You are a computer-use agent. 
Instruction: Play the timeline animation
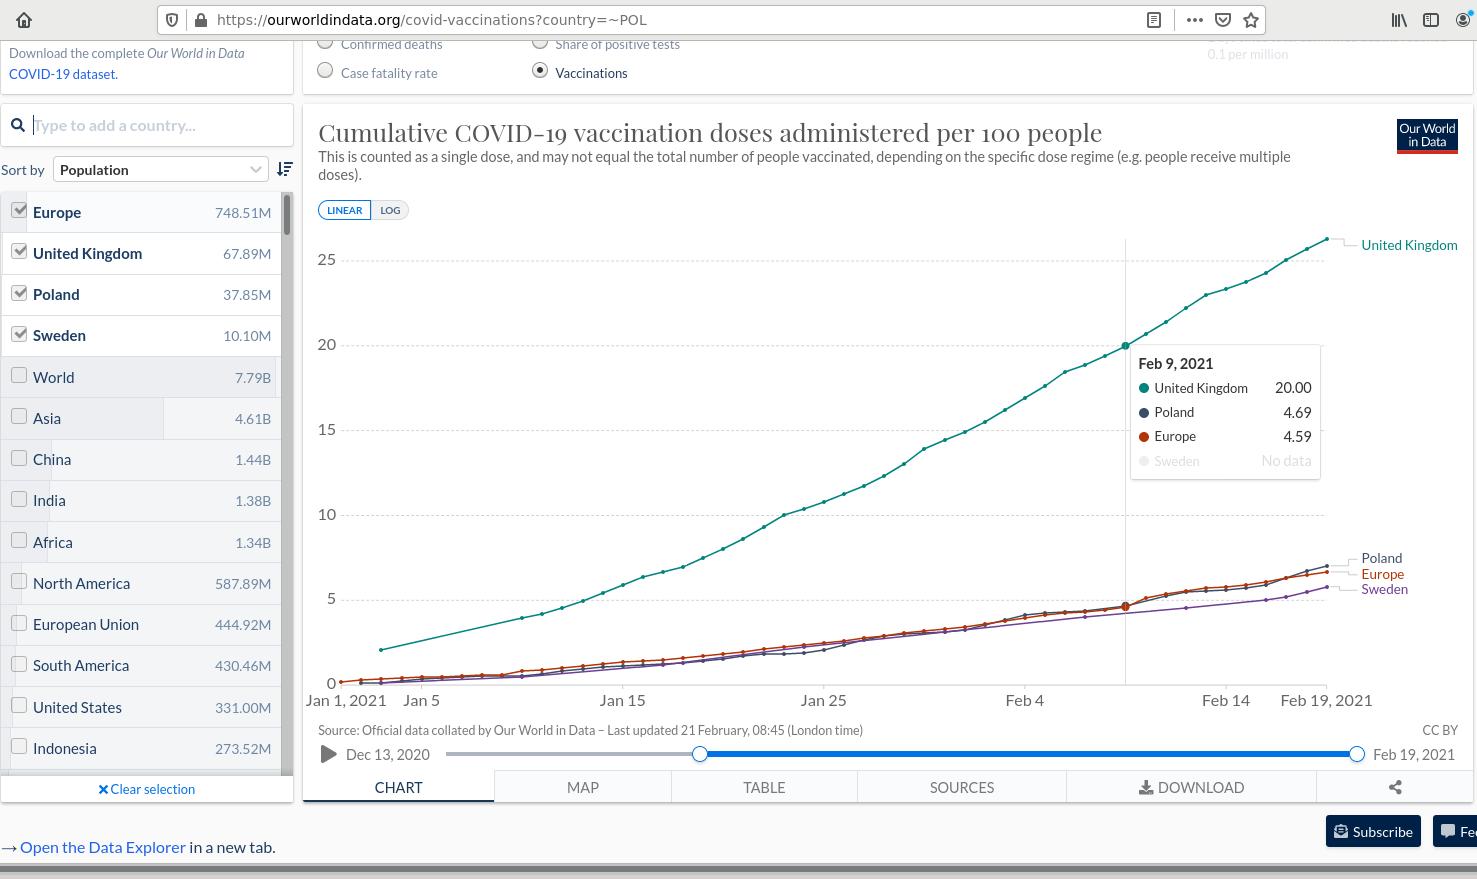click(328, 754)
